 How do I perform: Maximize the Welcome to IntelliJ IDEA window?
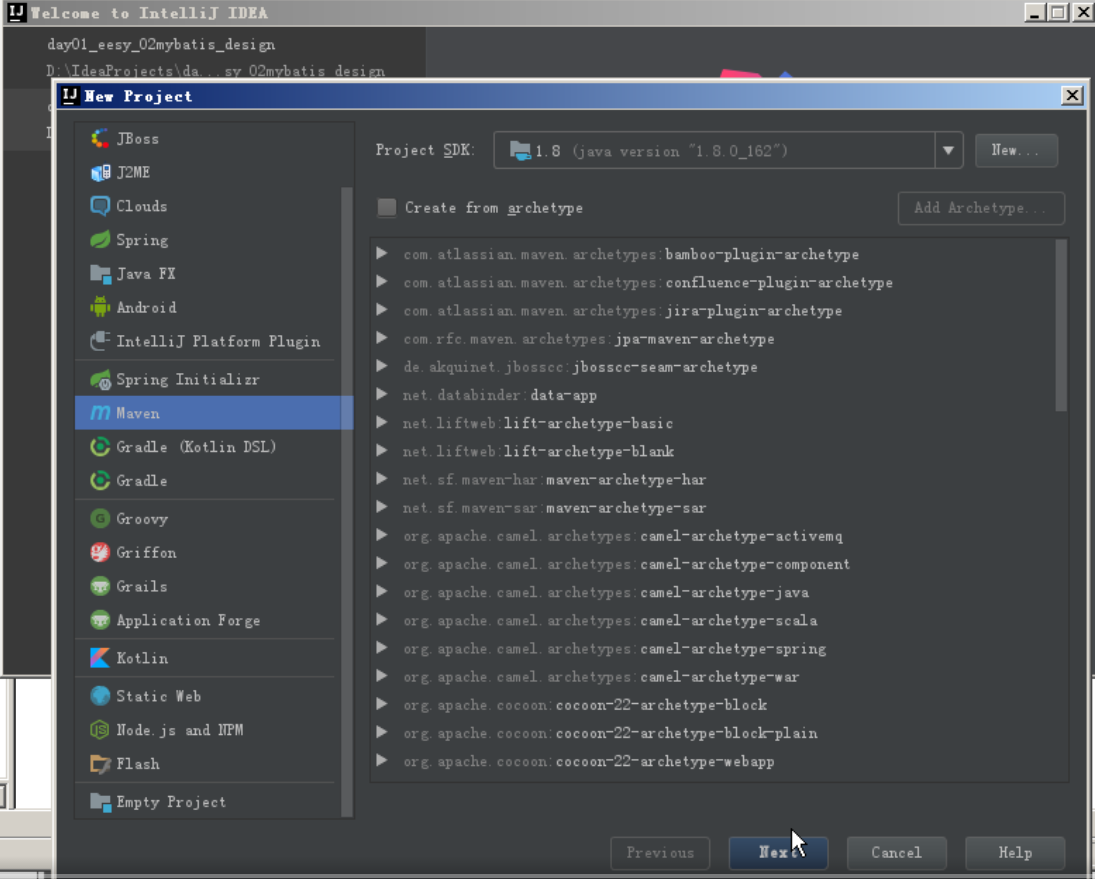pos(1058,13)
